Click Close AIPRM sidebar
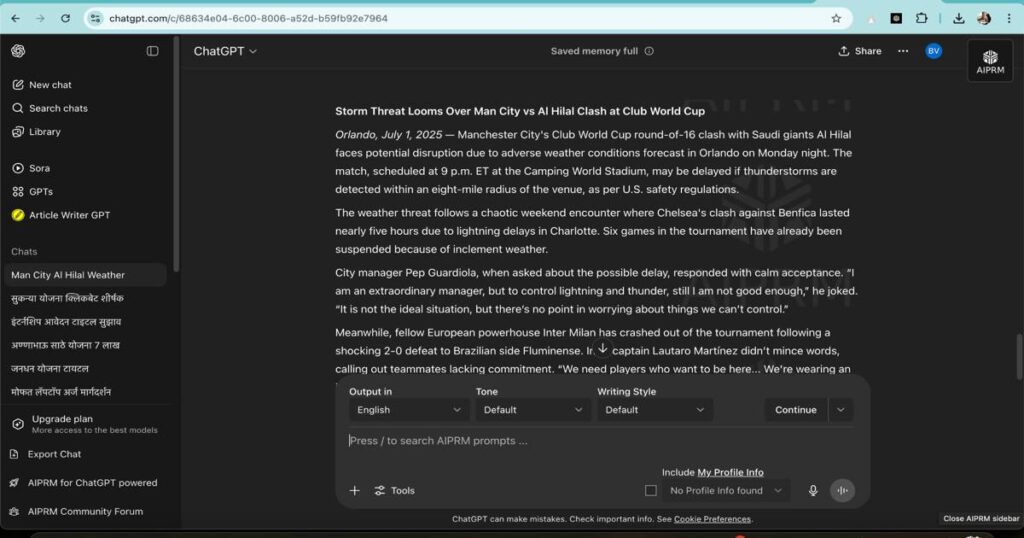 981,518
